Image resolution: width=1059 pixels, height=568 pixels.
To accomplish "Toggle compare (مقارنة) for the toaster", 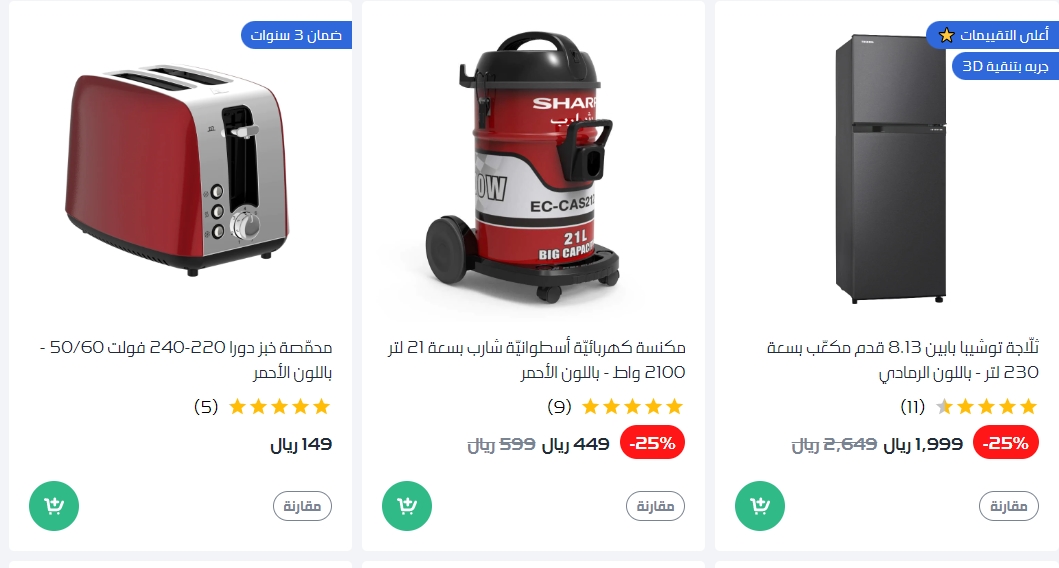I will pos(302,506).
